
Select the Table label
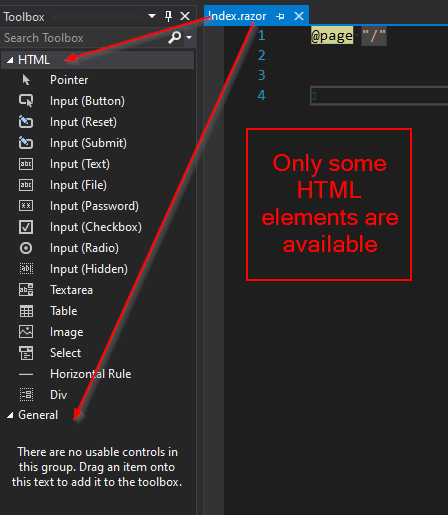click(x=64, y=311)
